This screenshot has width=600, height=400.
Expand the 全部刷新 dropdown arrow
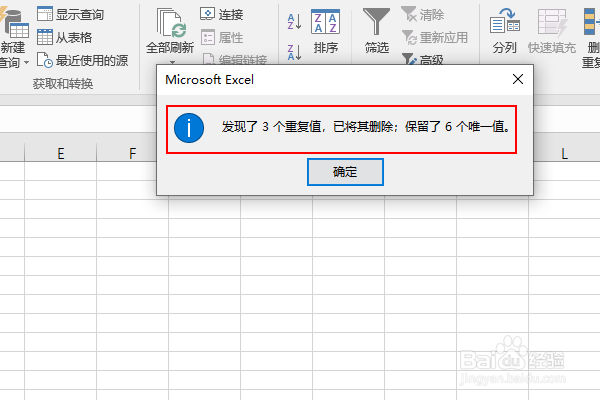(x=172, y=62)
